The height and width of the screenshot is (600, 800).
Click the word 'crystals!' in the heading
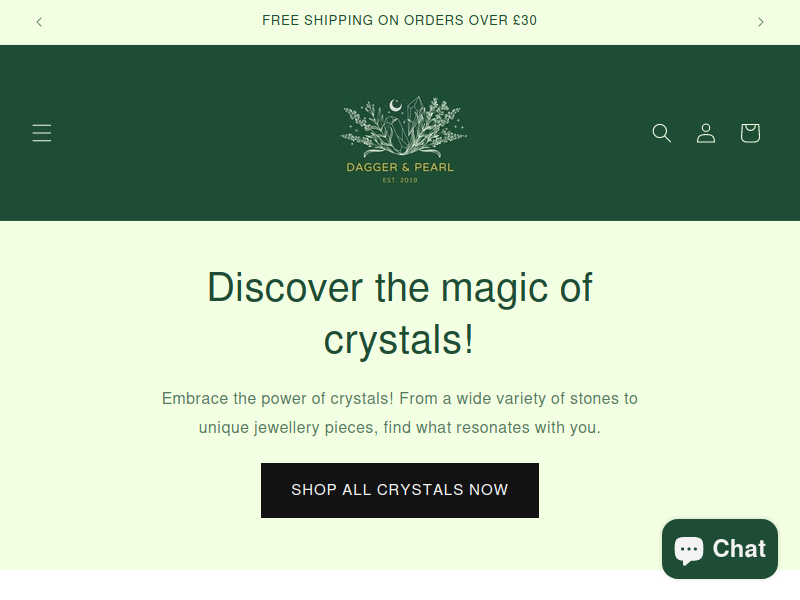tap(399, 340)
